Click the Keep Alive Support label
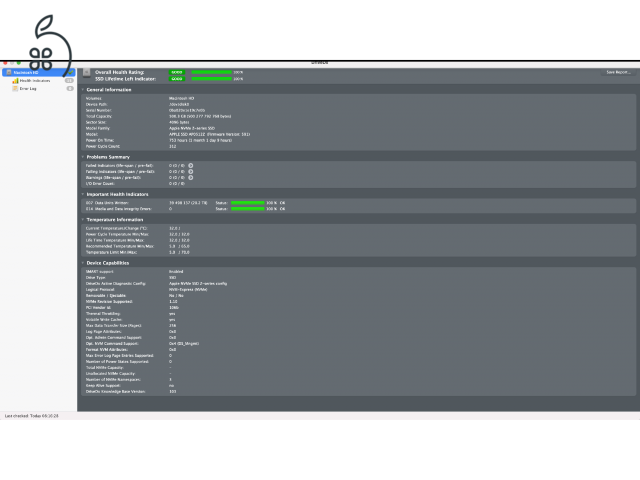 tap(103, 386)
